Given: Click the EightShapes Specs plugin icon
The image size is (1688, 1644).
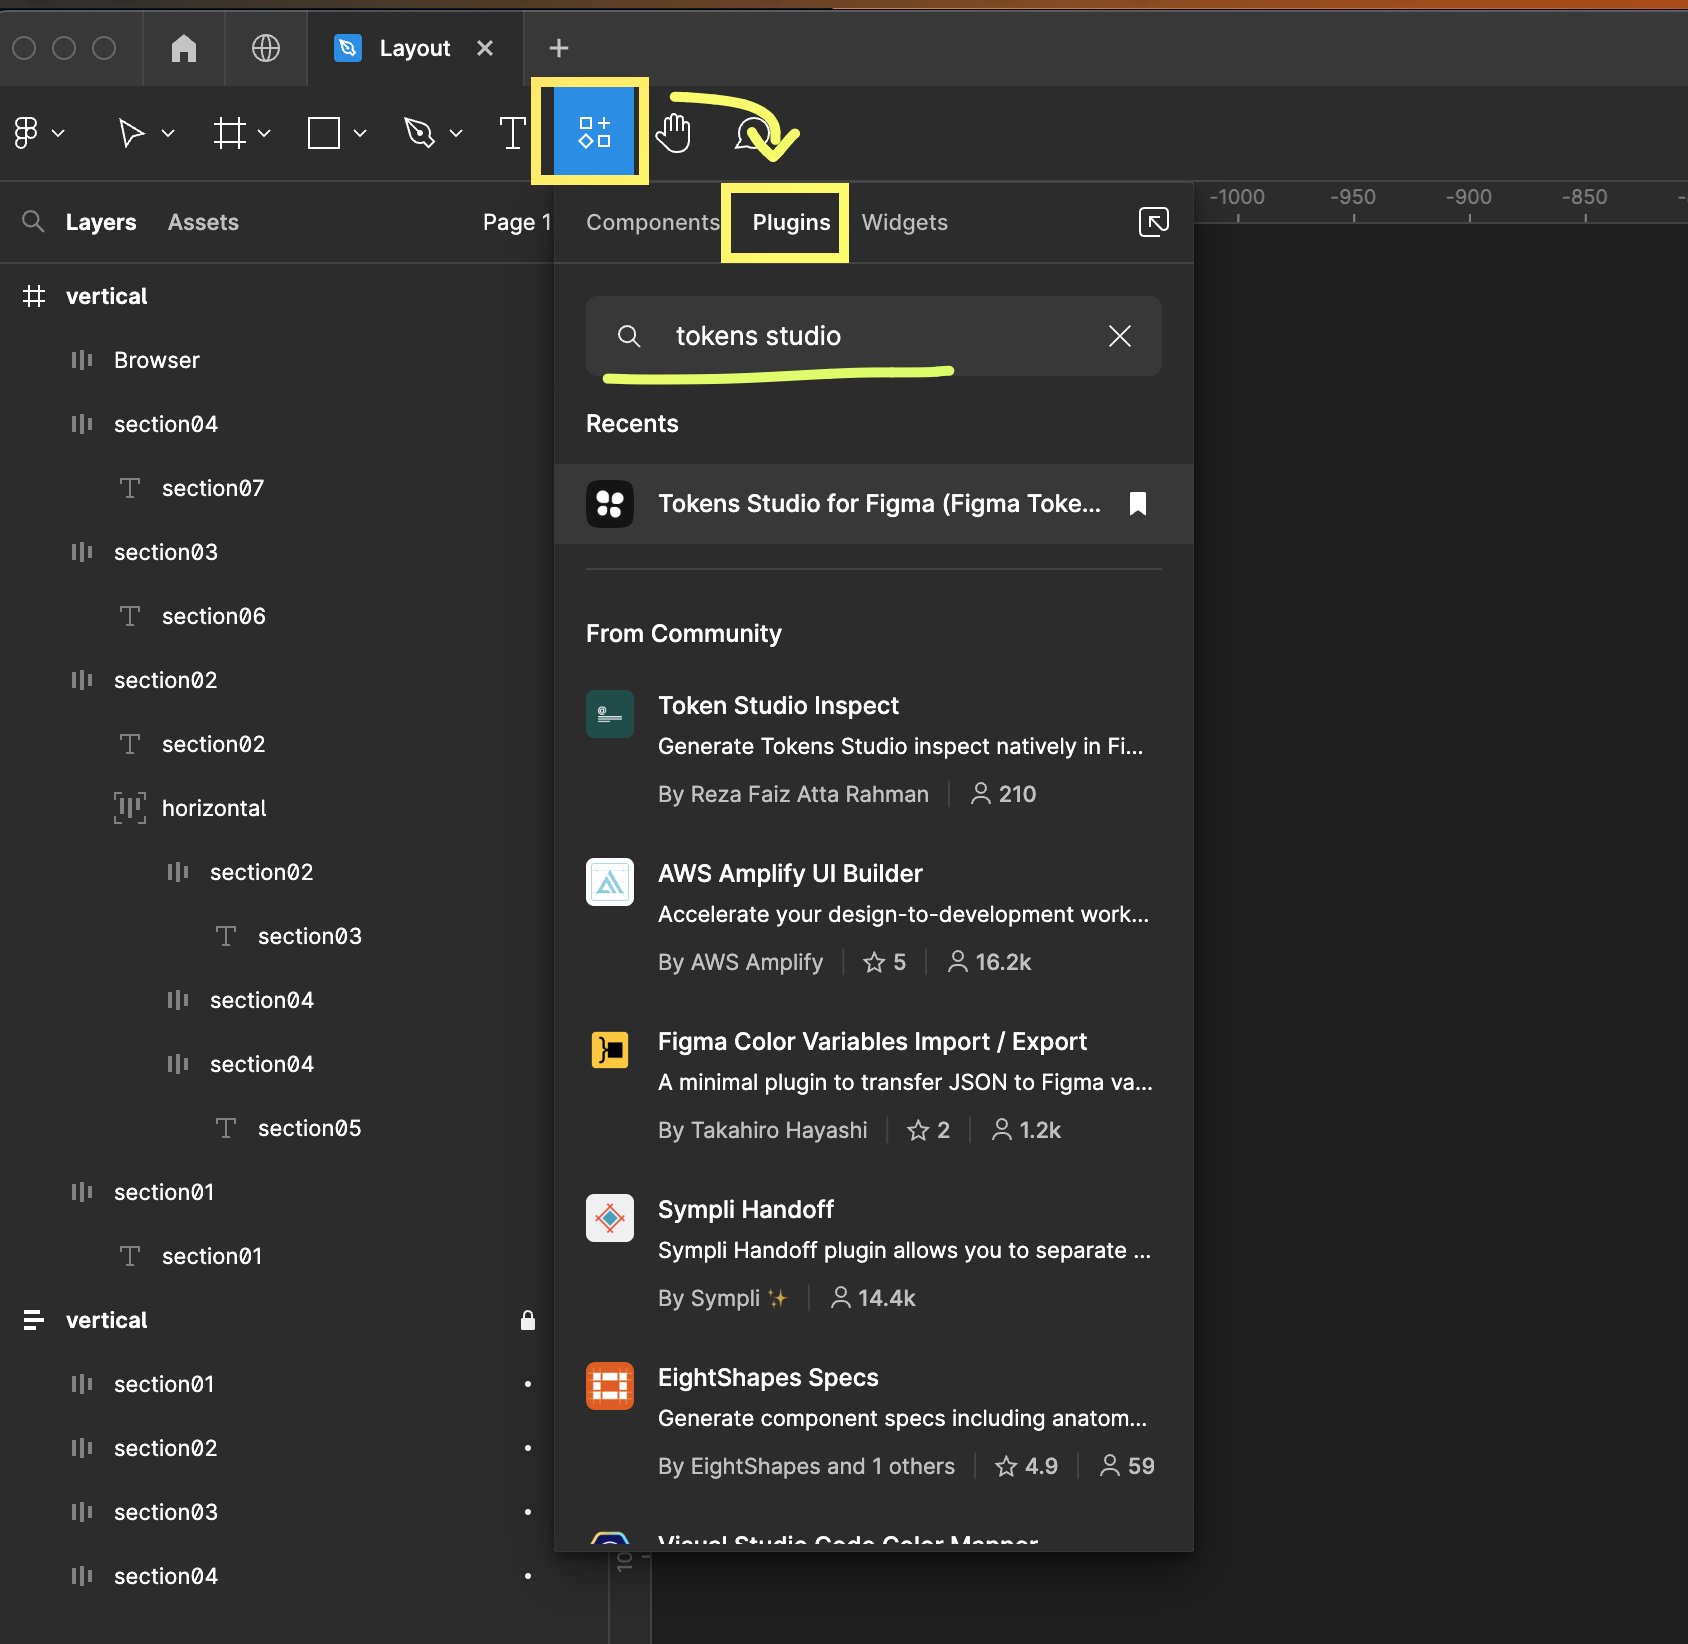Looking at the screenshot, I should pos(610,1386).
